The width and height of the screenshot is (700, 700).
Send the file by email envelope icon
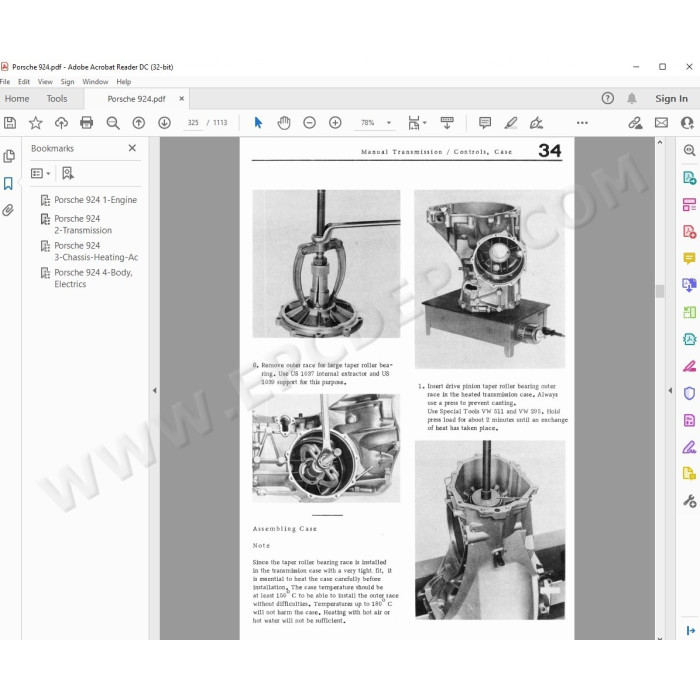661,123
